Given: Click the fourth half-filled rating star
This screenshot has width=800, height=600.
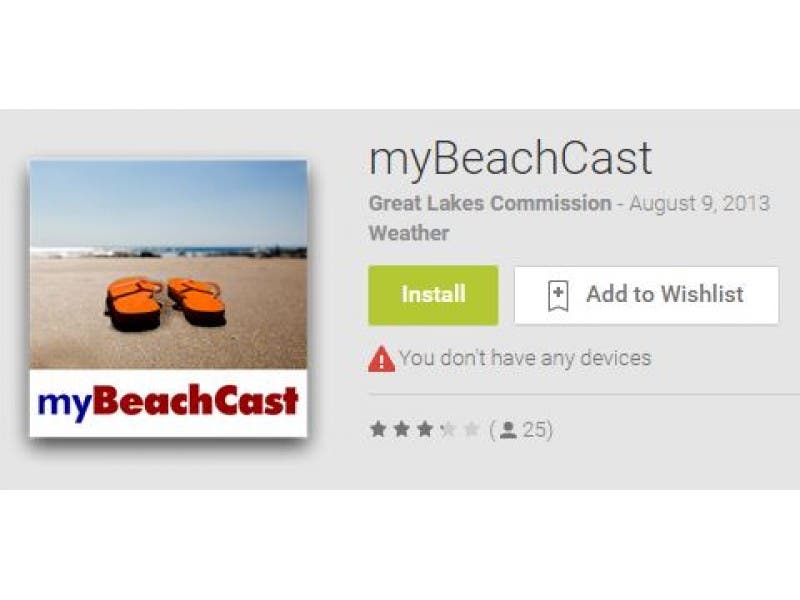Looking at the screenshot, I should pyautogui.click(x=448, y=429).
